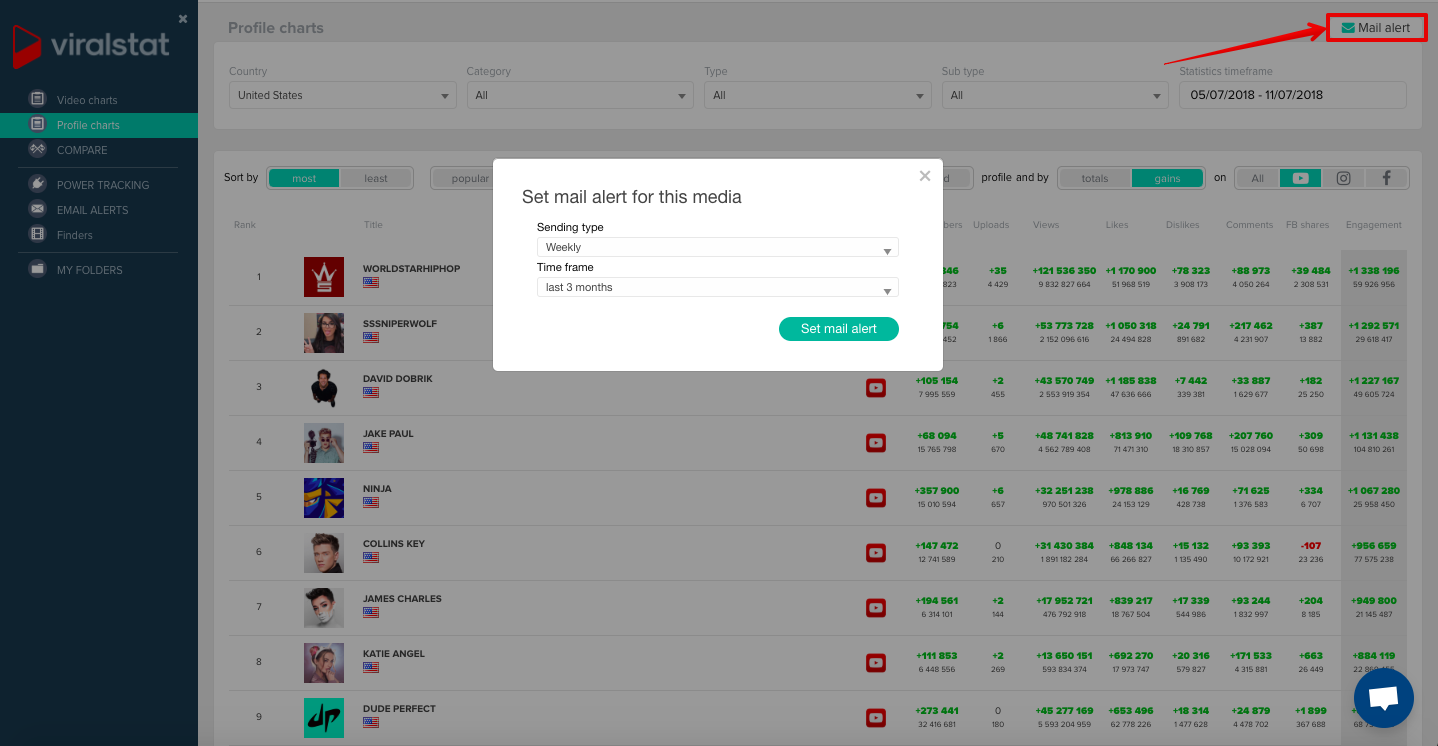Click the Engagement column header
Image resolution: width=1438 pixels, height=746 pixels.
click(x=1374, y=225)
